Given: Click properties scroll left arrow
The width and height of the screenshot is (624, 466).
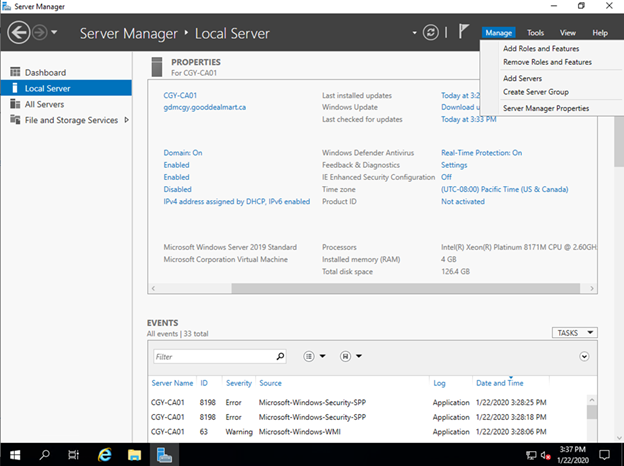Looking at the screenshot, I should 153,288.
